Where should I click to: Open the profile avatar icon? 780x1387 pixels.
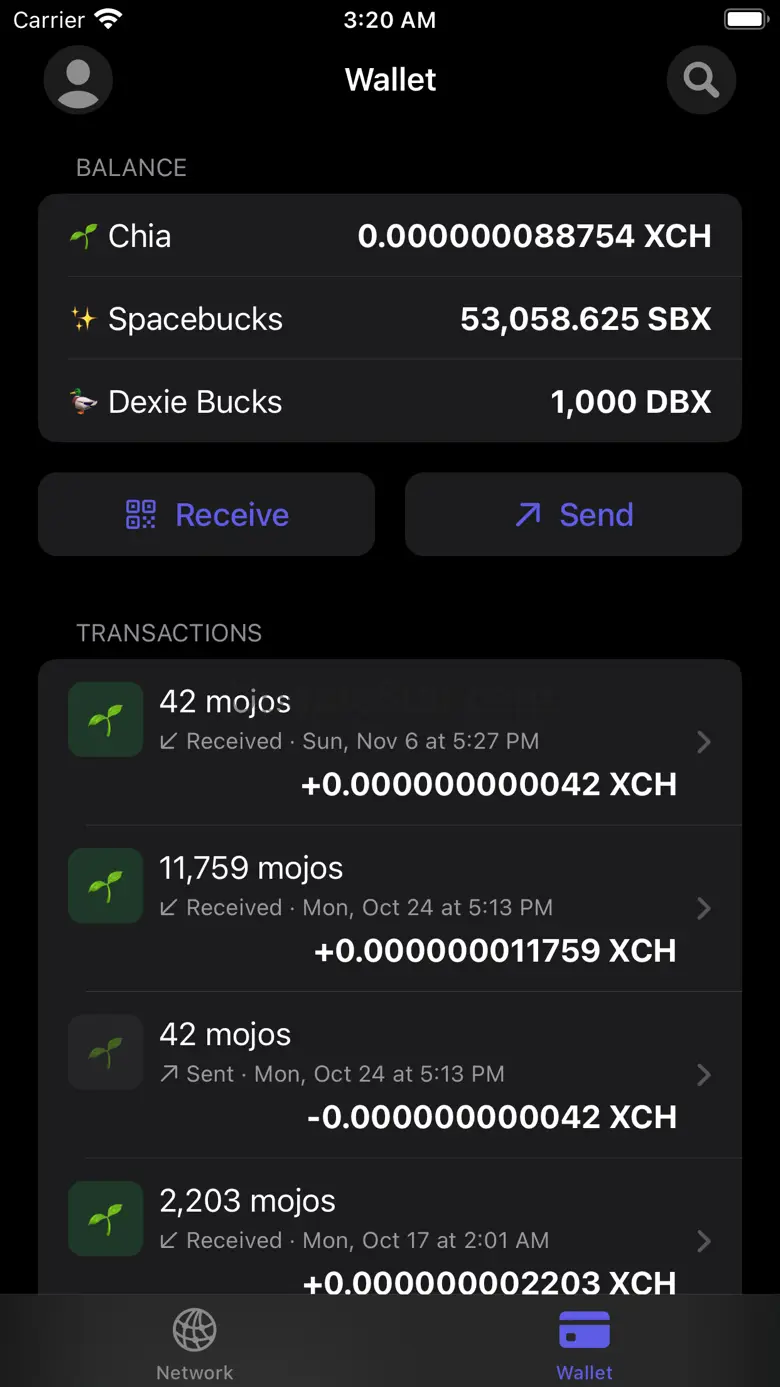pos(78,80)
